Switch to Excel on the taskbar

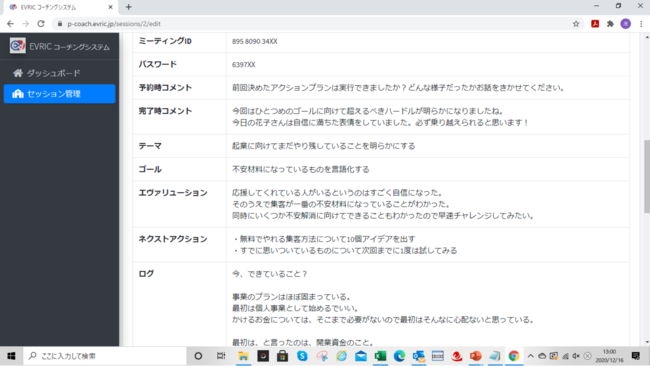[x=380, y=356]
